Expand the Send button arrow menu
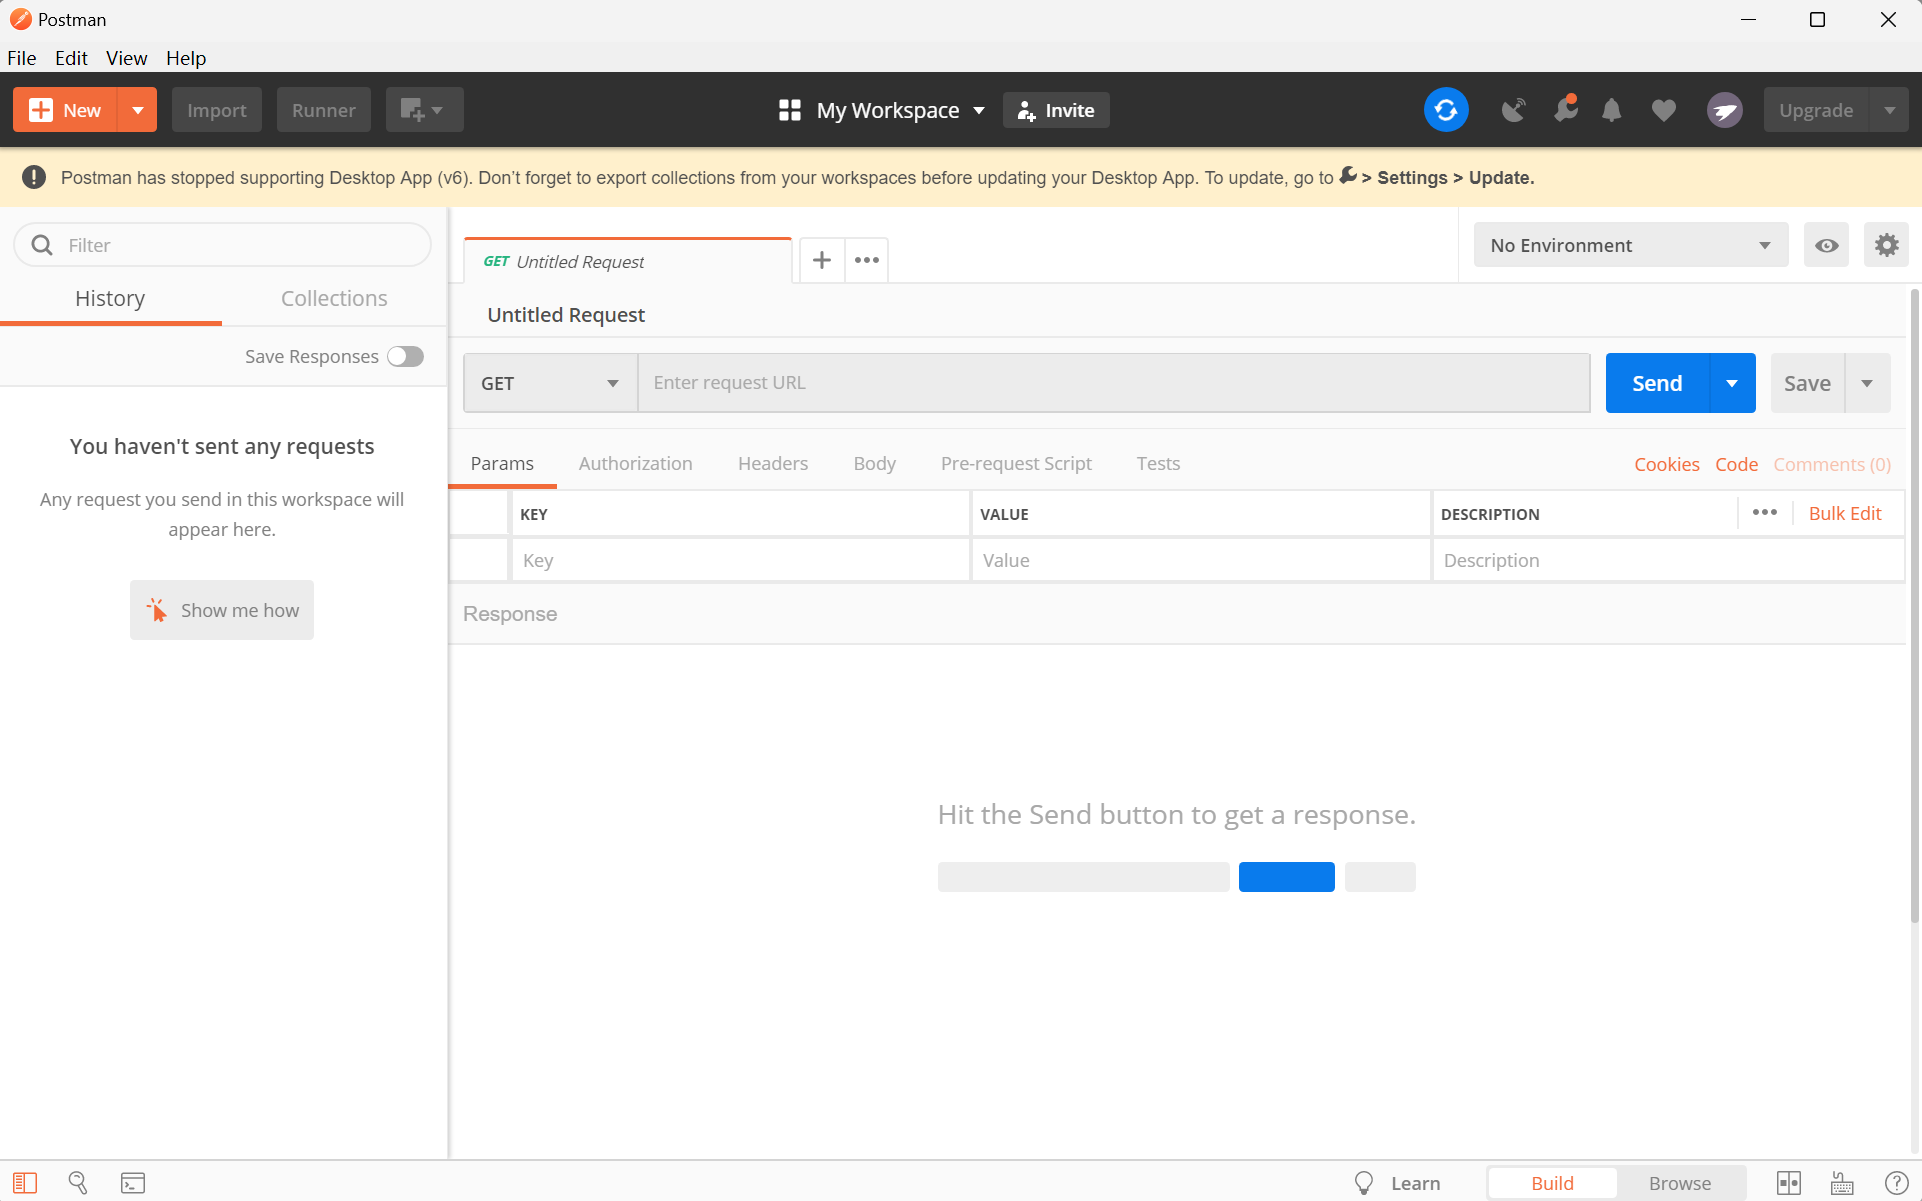 (1732, 383)
